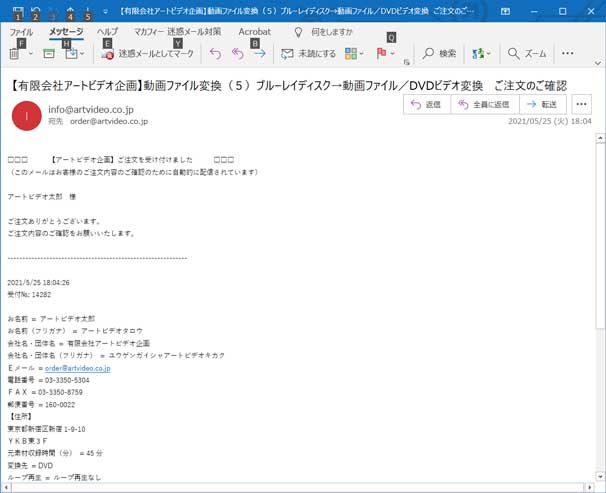The image size is (606, 493).
Task: Click the lightbulb Tell Me icon
Action: [x=298, y=32]
